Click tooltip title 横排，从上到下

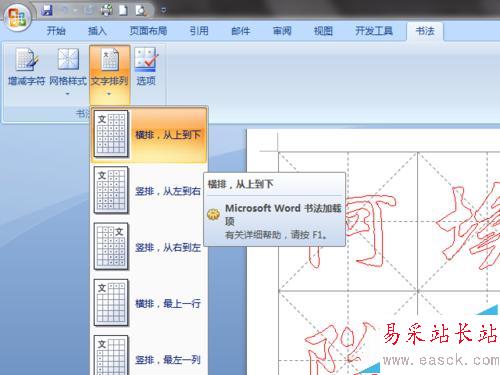click(x=241, y=184)
